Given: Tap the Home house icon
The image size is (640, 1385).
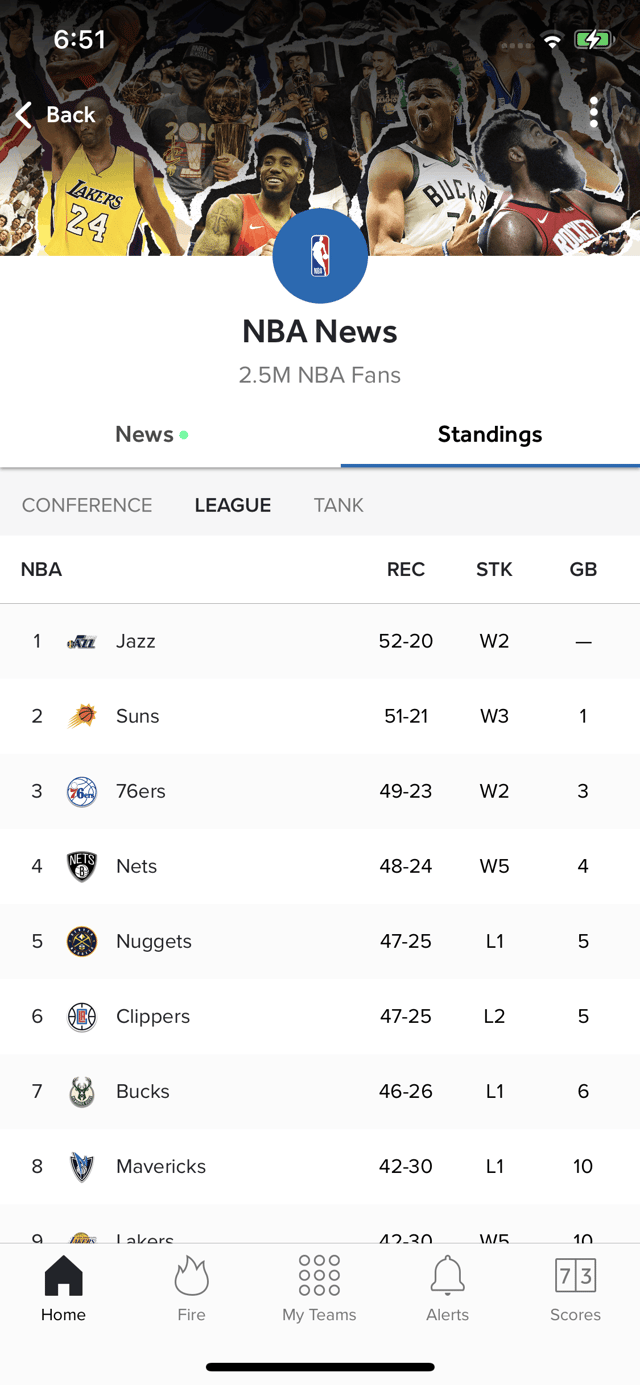Looking at the screenshot, I should [63, 1276].
